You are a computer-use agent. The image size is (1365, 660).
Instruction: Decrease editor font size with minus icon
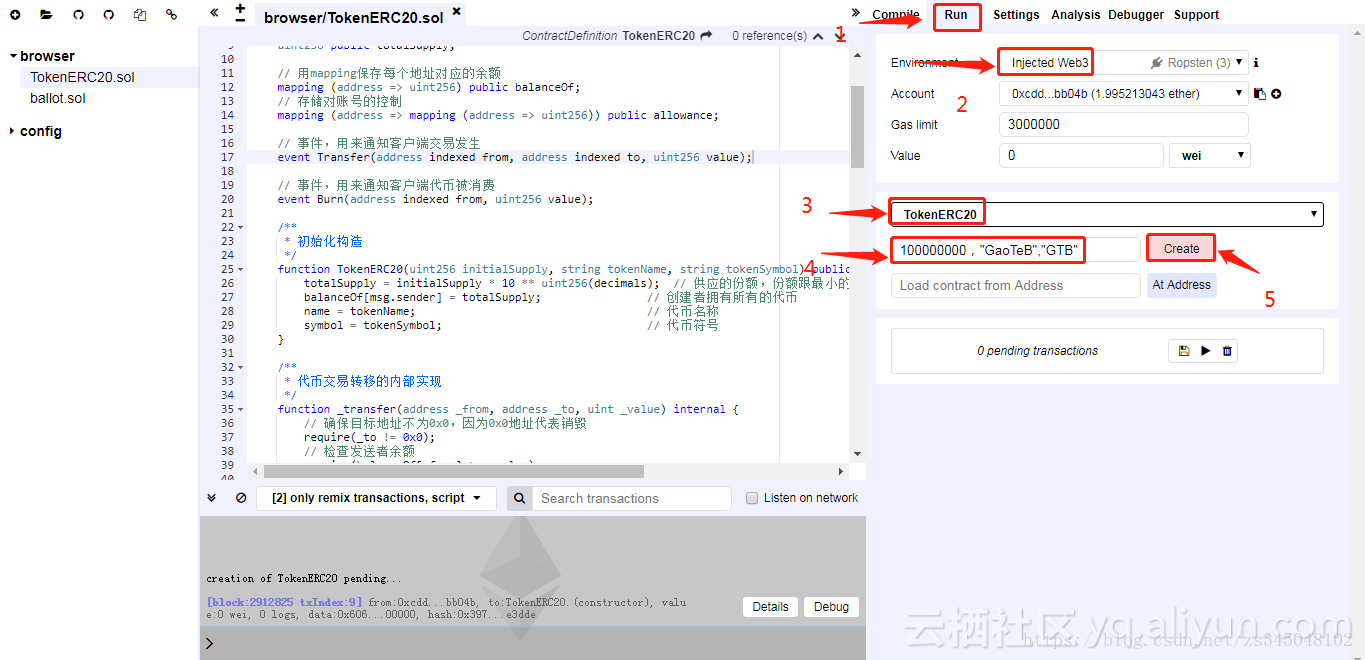click(x=240, y=20)
